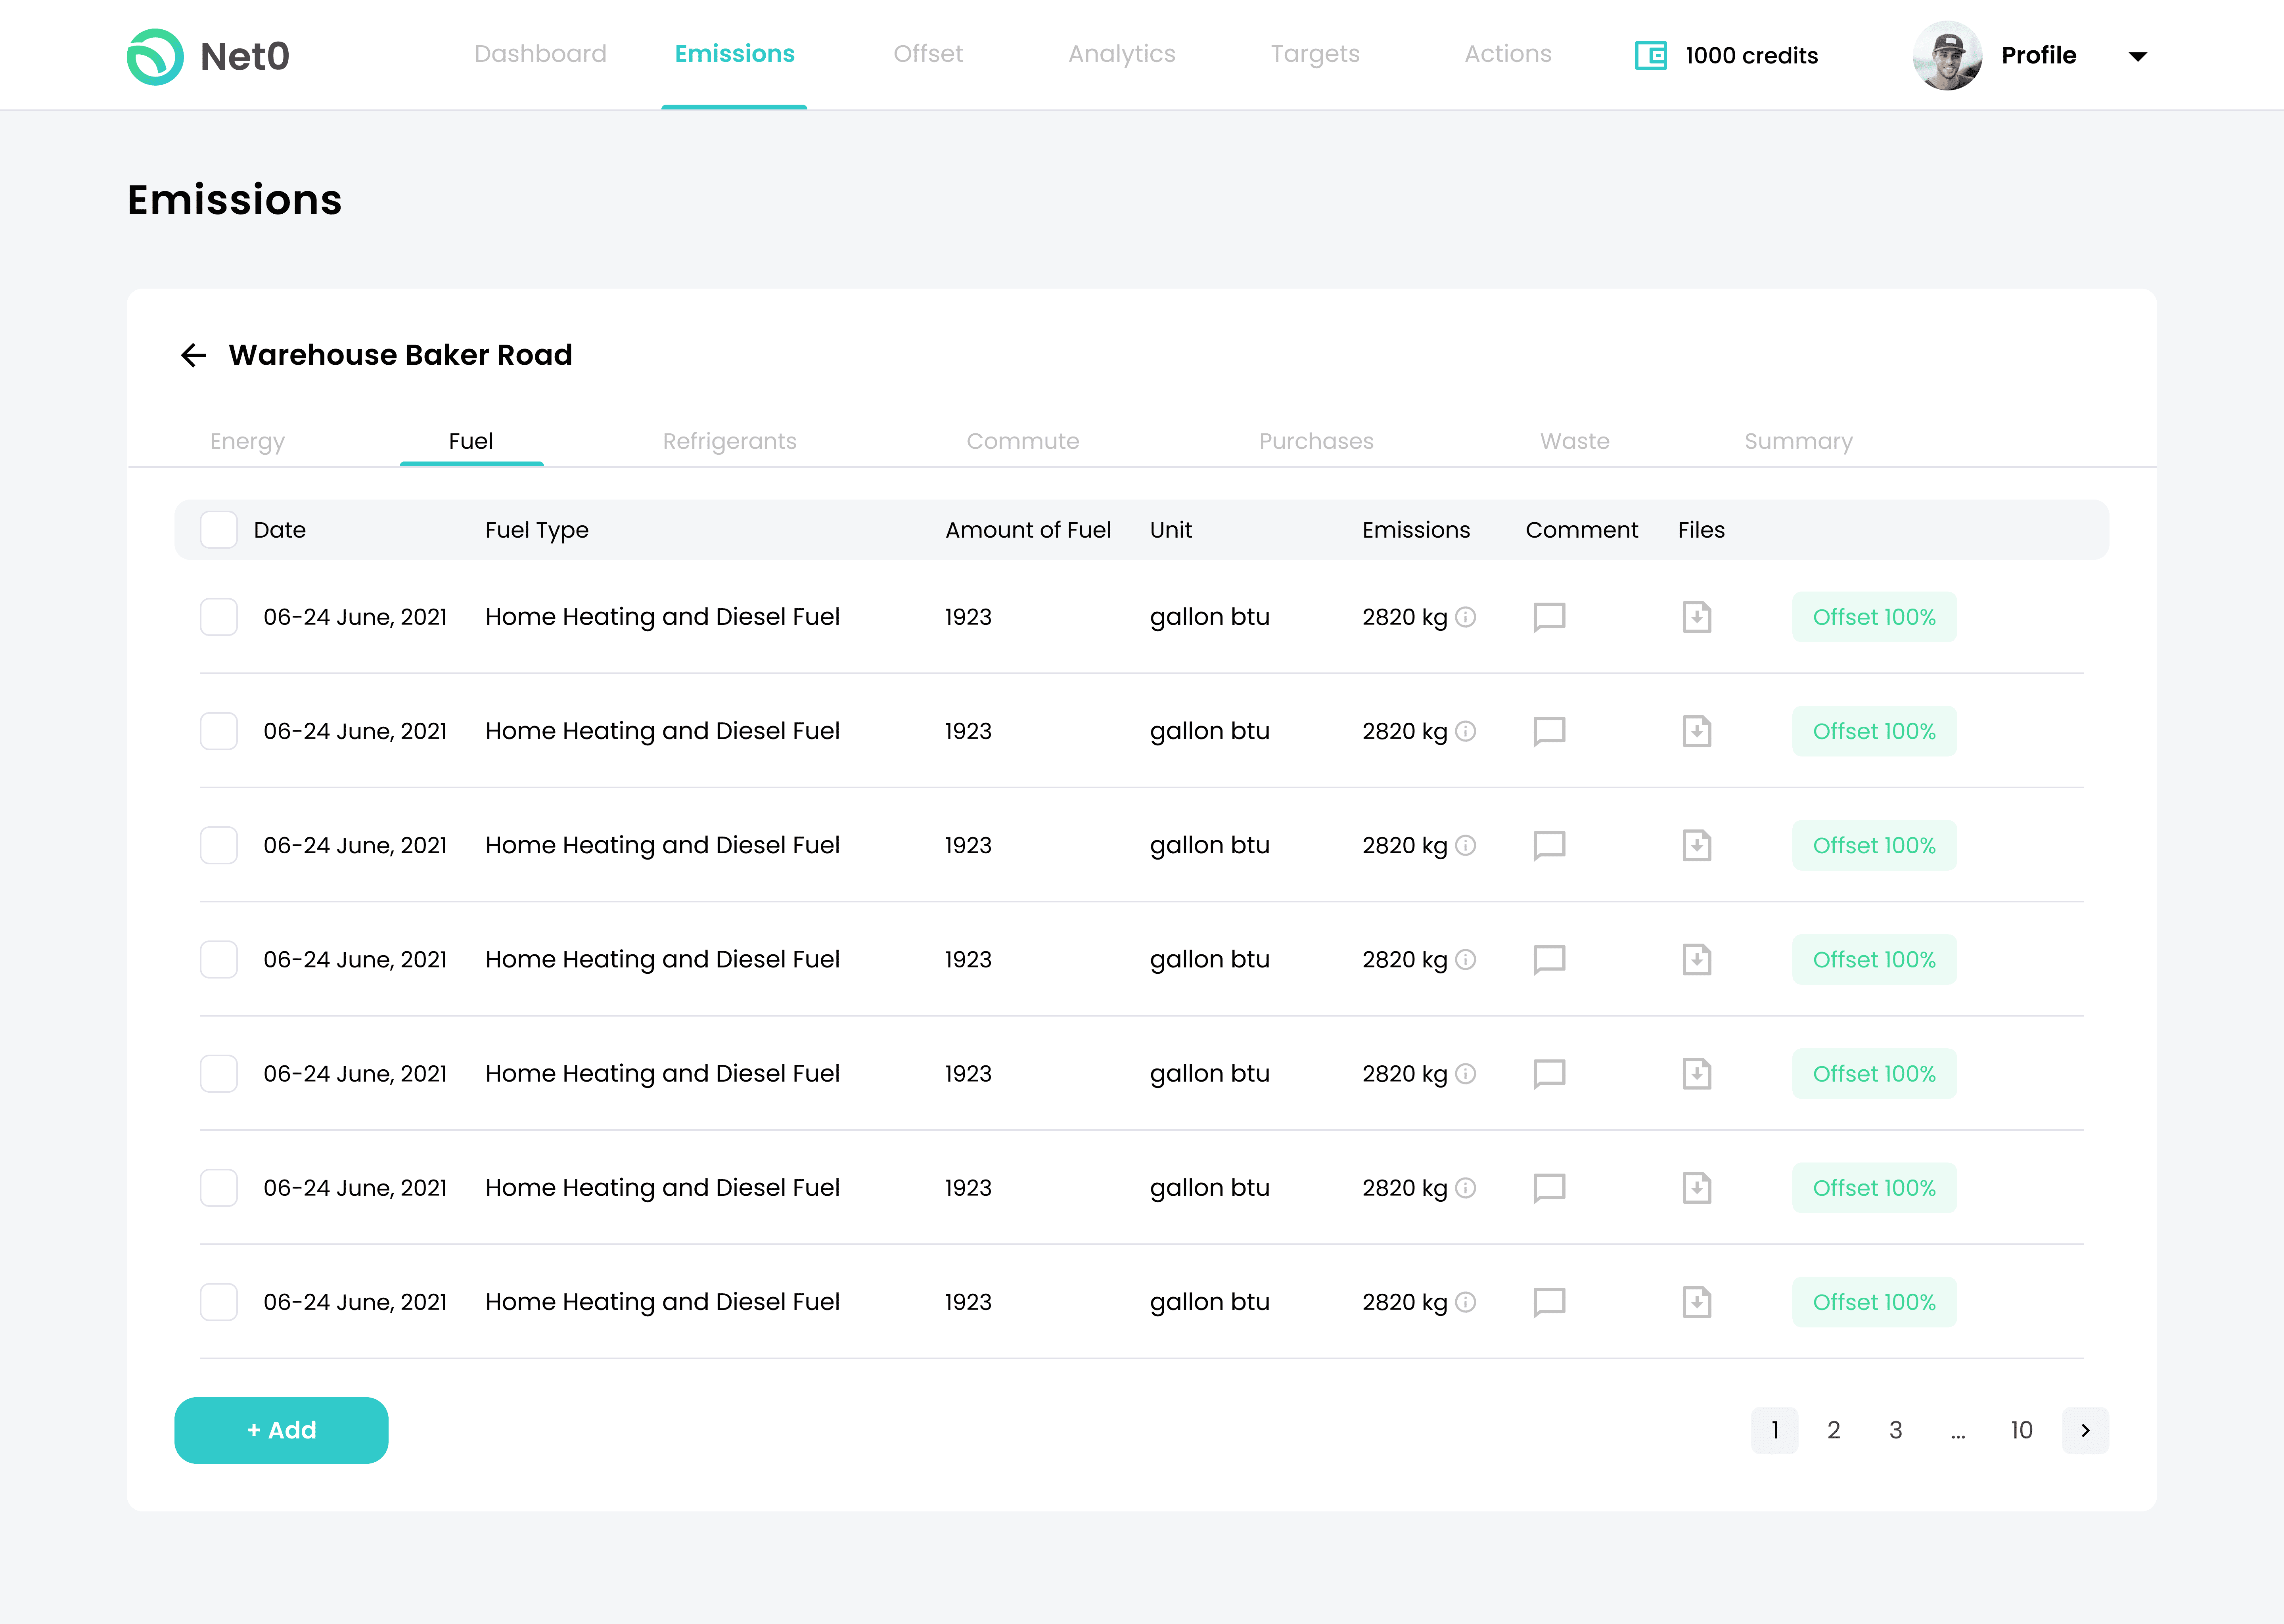Click the profile avatar photo
The width and height of the screenshot is (2284, 1624).
point(1947,55)
